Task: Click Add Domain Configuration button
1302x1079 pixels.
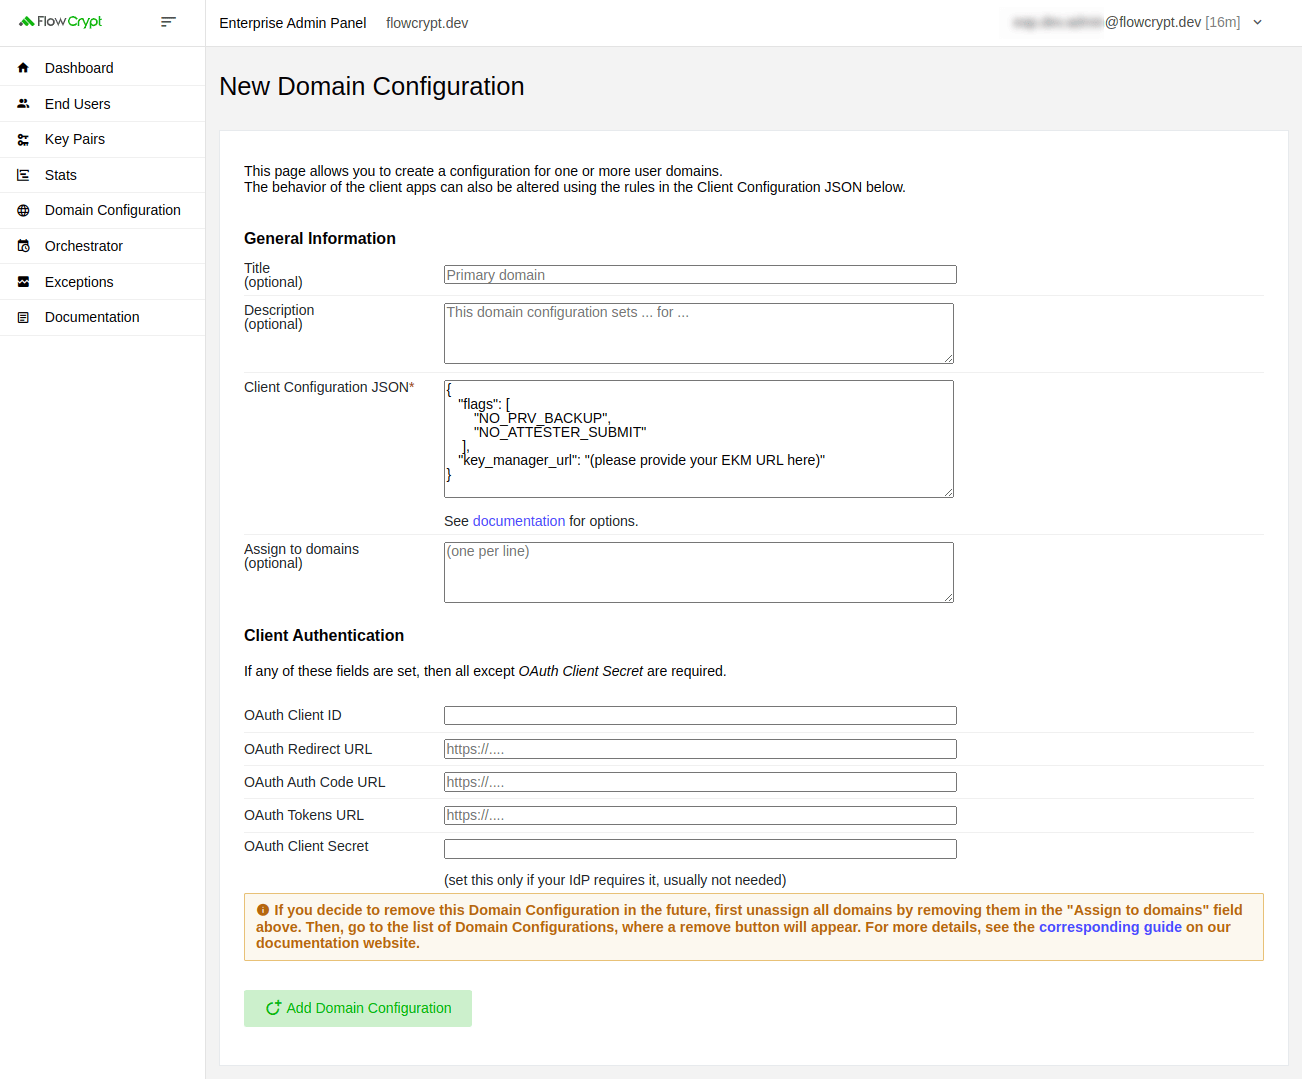Action: [358, 1008]
